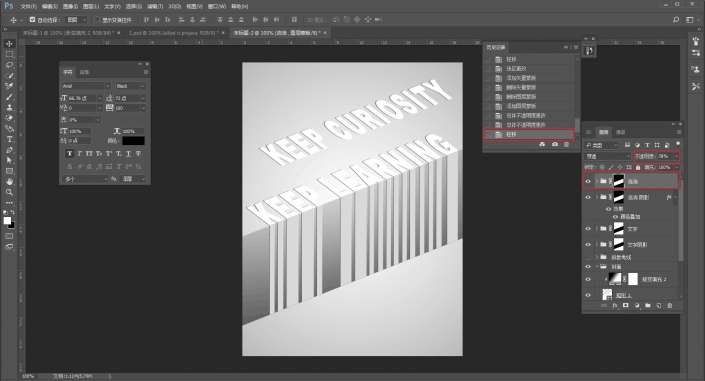Select the Hand tool
705x381 pixels.
point(9,181)
